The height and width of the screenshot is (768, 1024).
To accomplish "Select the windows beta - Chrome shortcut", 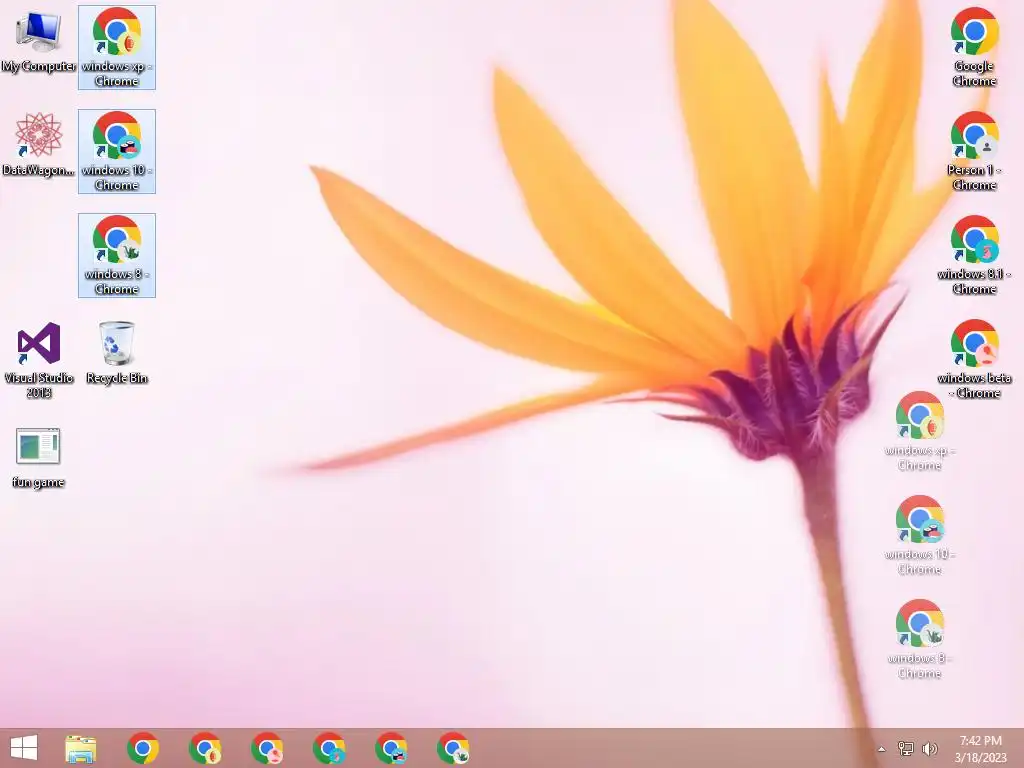I will coord(974,359).
